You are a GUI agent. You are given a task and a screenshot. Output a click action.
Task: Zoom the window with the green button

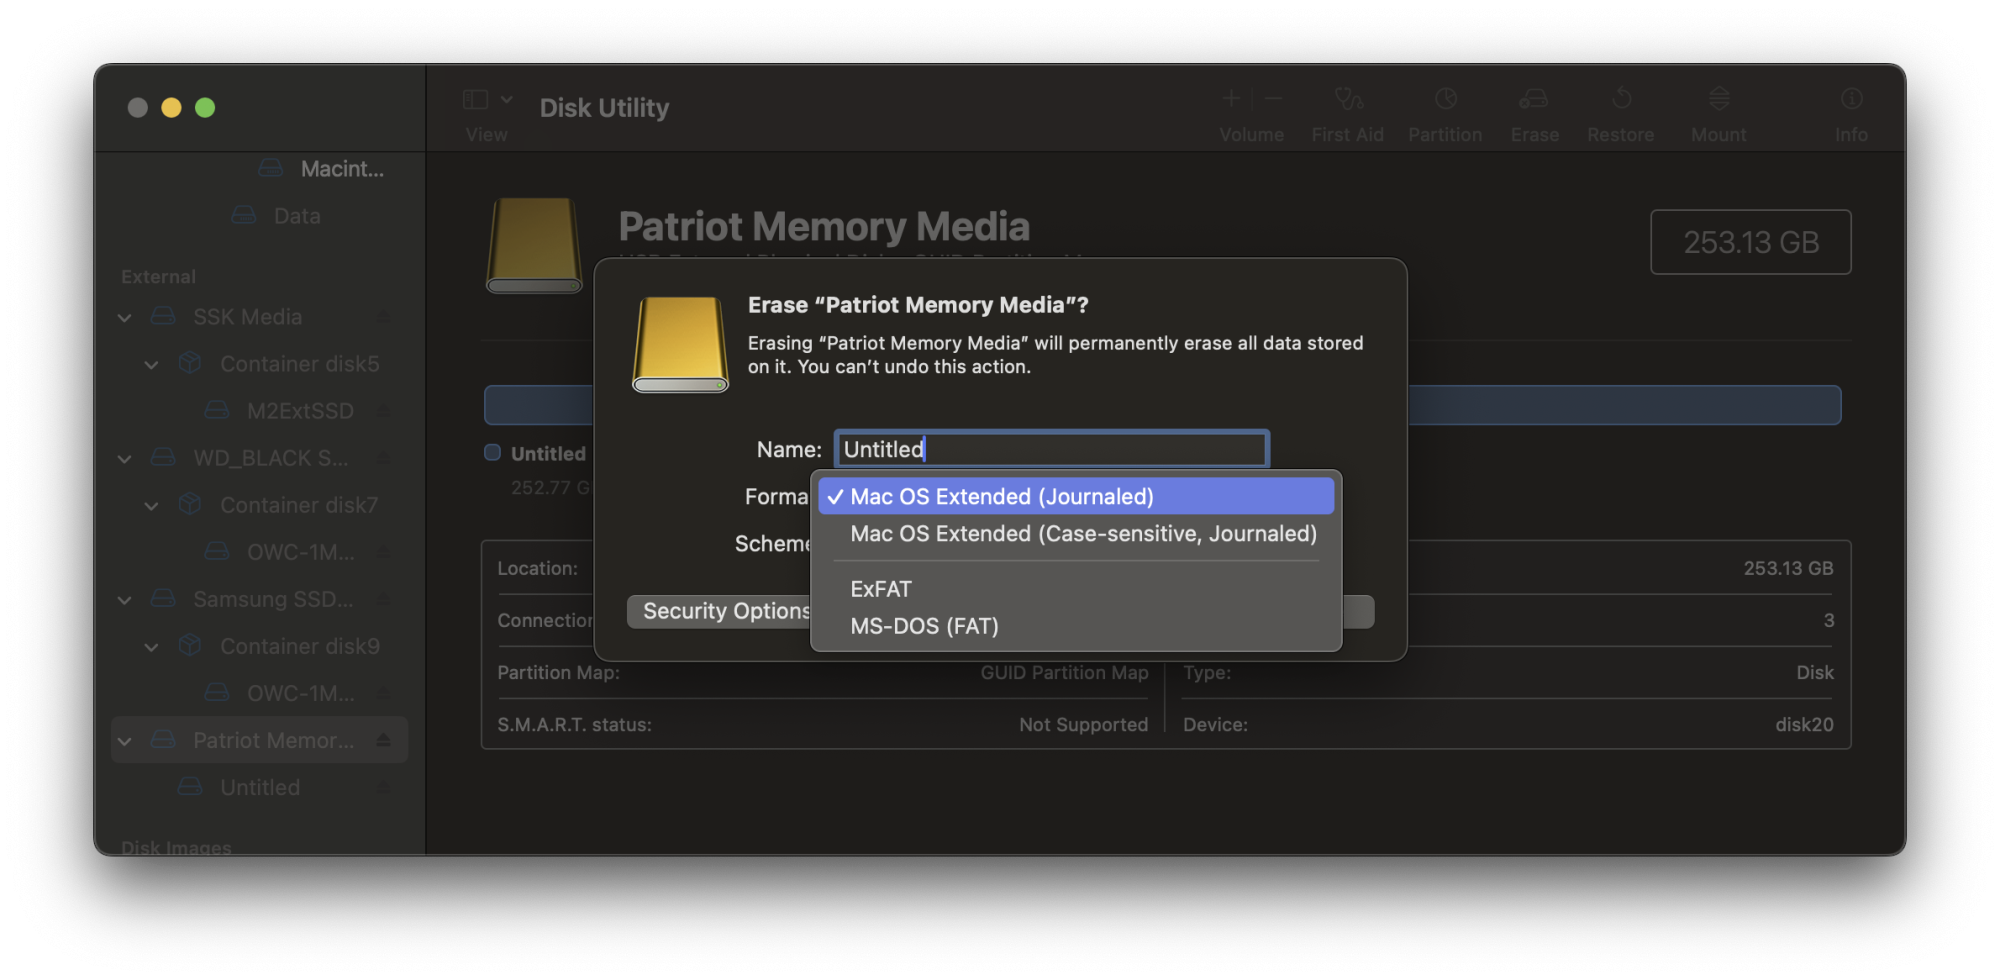[x=205, y=108]
